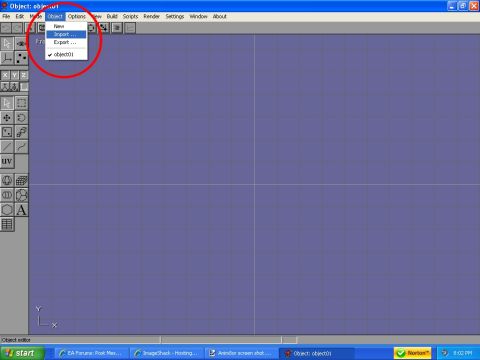Viewport: 480px width, 360px height.
Task: Select the Point edit mode icon
Action: click(x=21, y=58)
